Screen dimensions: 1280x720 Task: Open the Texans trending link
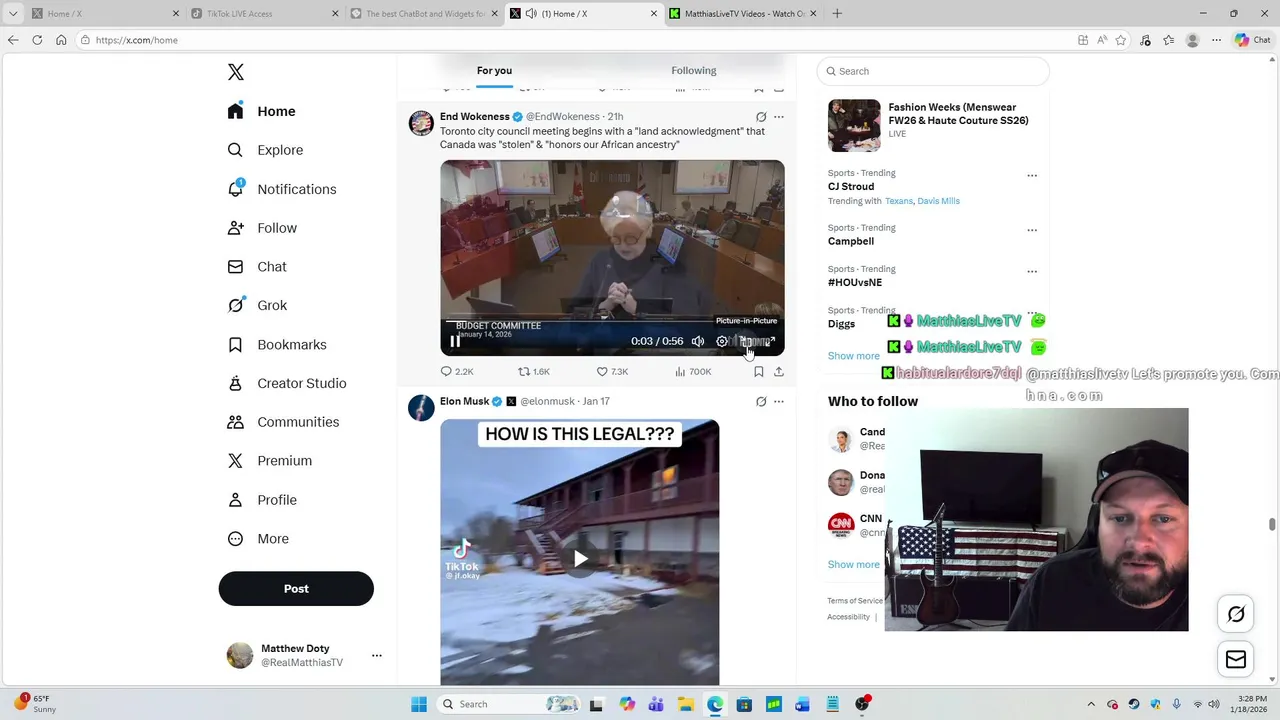point(899,201)
